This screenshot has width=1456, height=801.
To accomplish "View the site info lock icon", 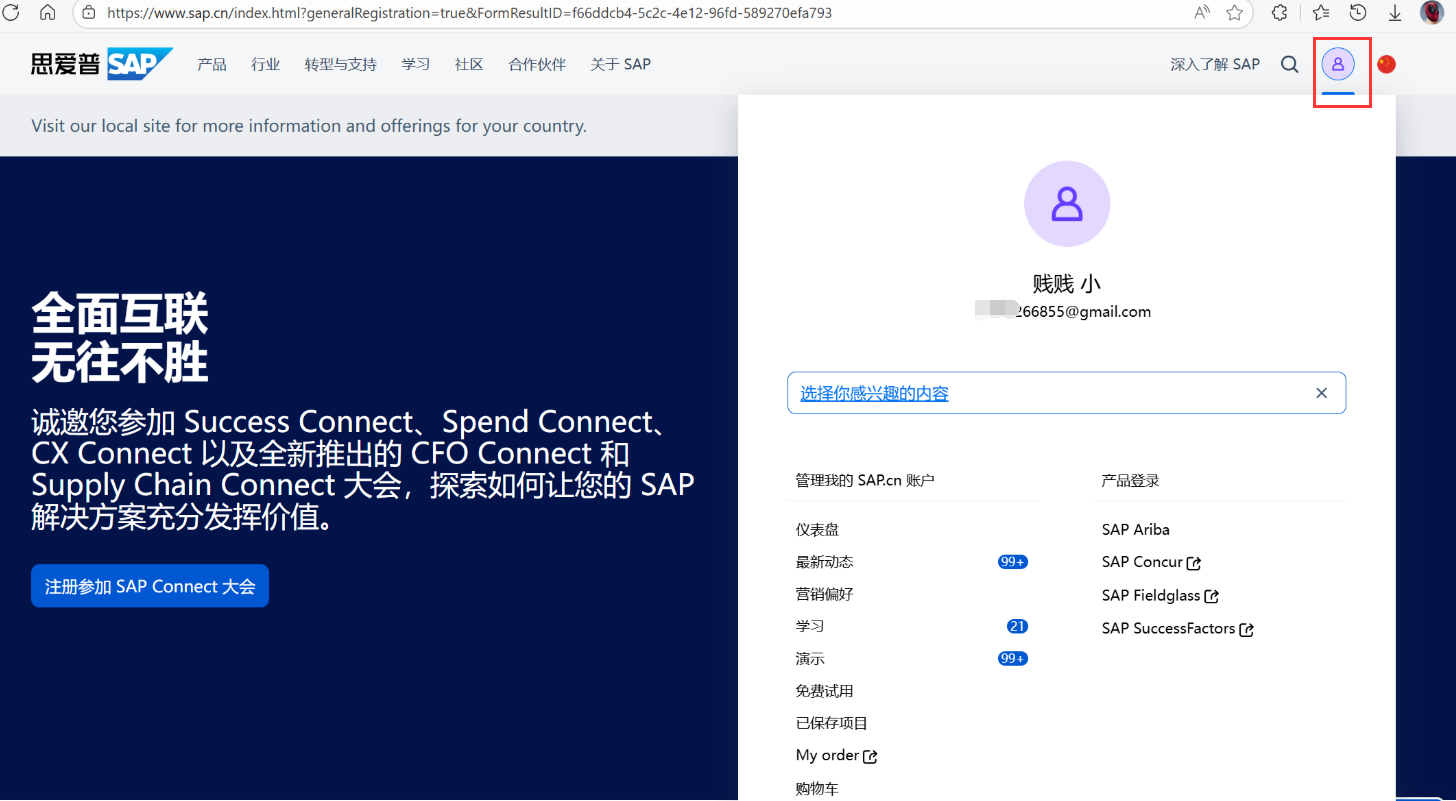I will 89,13.
